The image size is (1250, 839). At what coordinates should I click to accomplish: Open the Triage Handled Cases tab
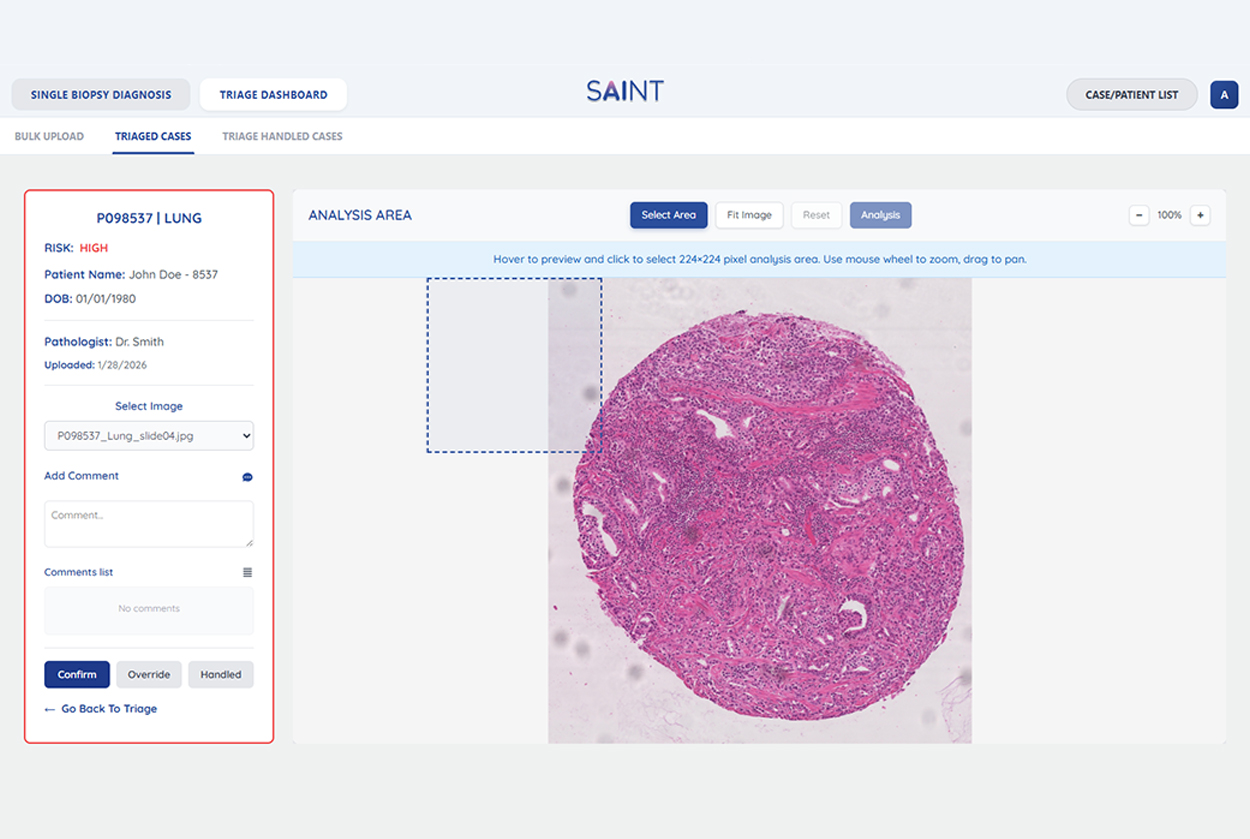tap(282, 136)
